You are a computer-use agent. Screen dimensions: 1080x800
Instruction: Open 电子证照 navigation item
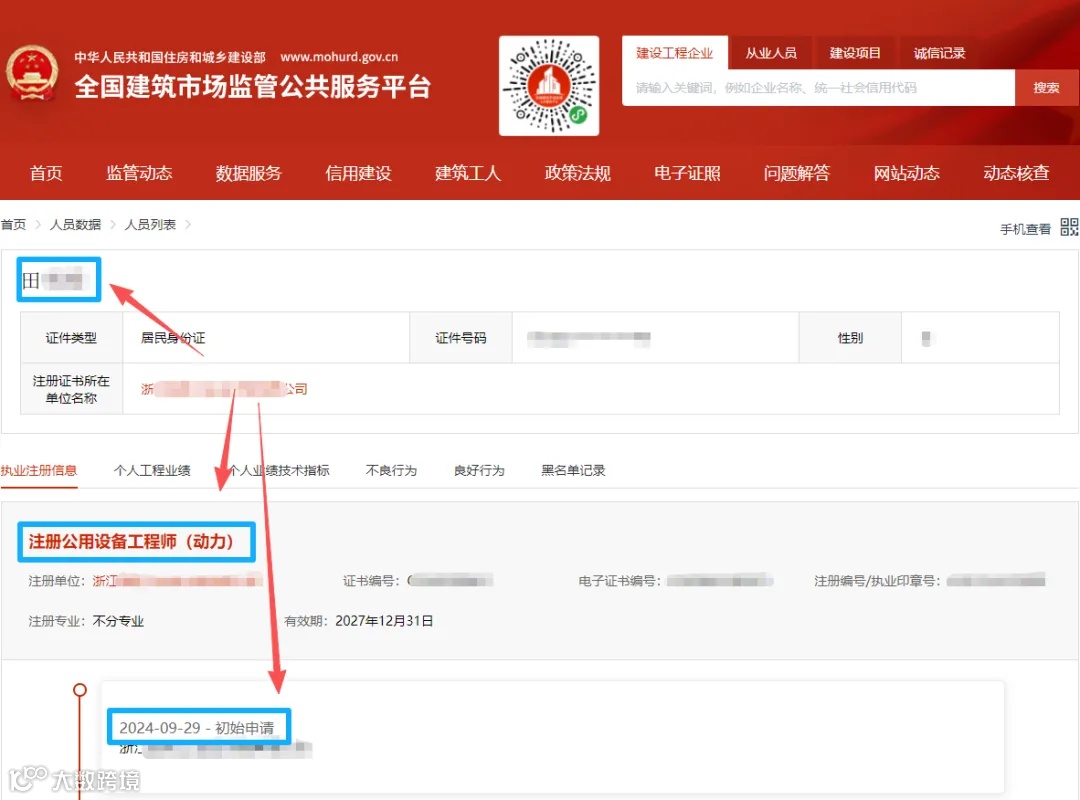tap(687, 173)
